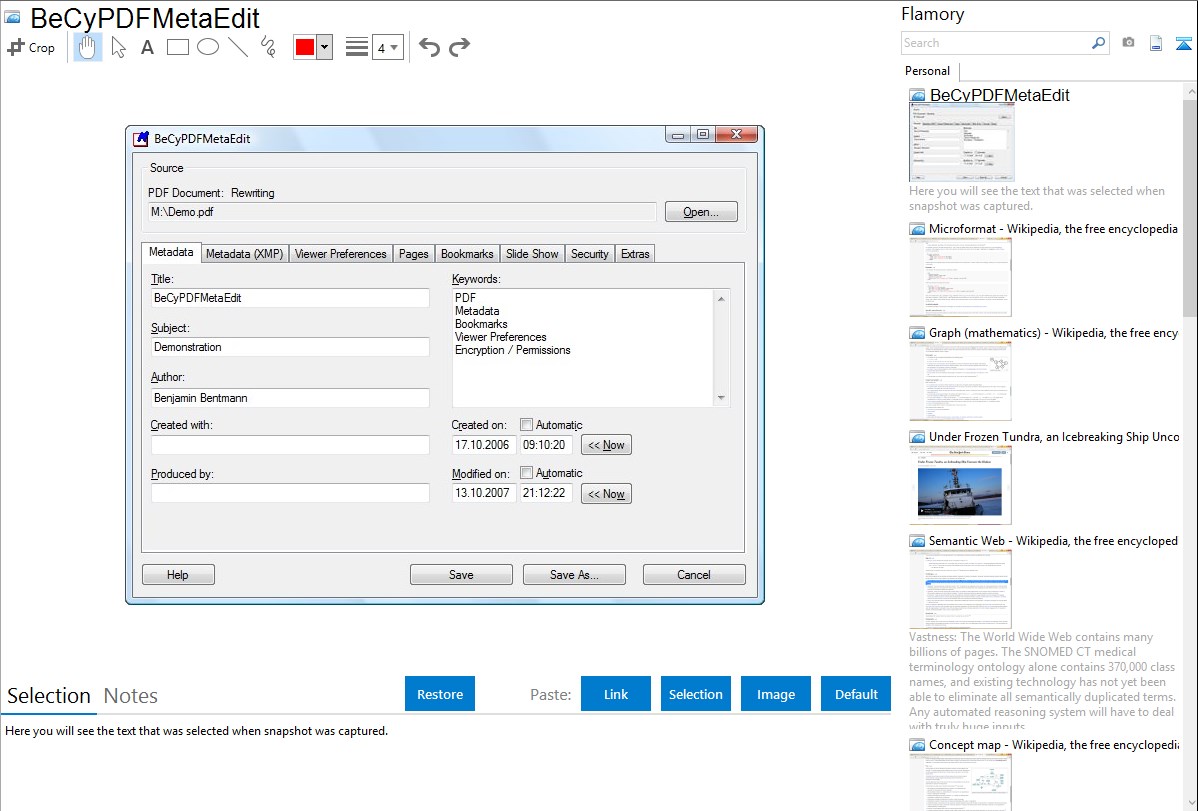The image size is (1198, 811).
Task: Choose the arrow pointer tool
Action: (118, 47)
